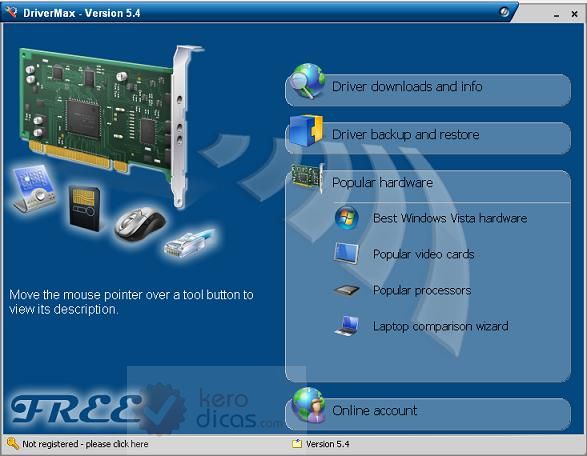Click the globe magnifier icon for driver downloads
This screenshot has width=587, height=456.
pos(307,81)
